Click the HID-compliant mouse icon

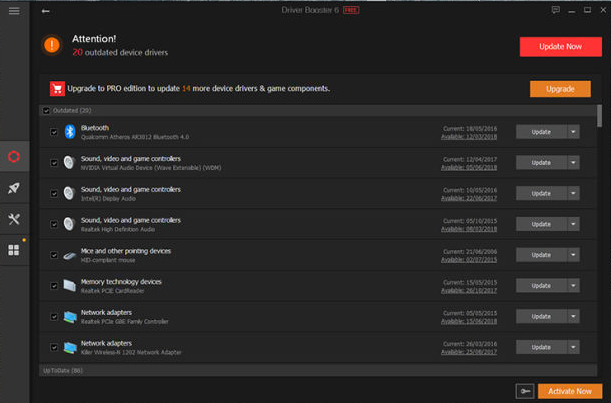tap(69, 255)
